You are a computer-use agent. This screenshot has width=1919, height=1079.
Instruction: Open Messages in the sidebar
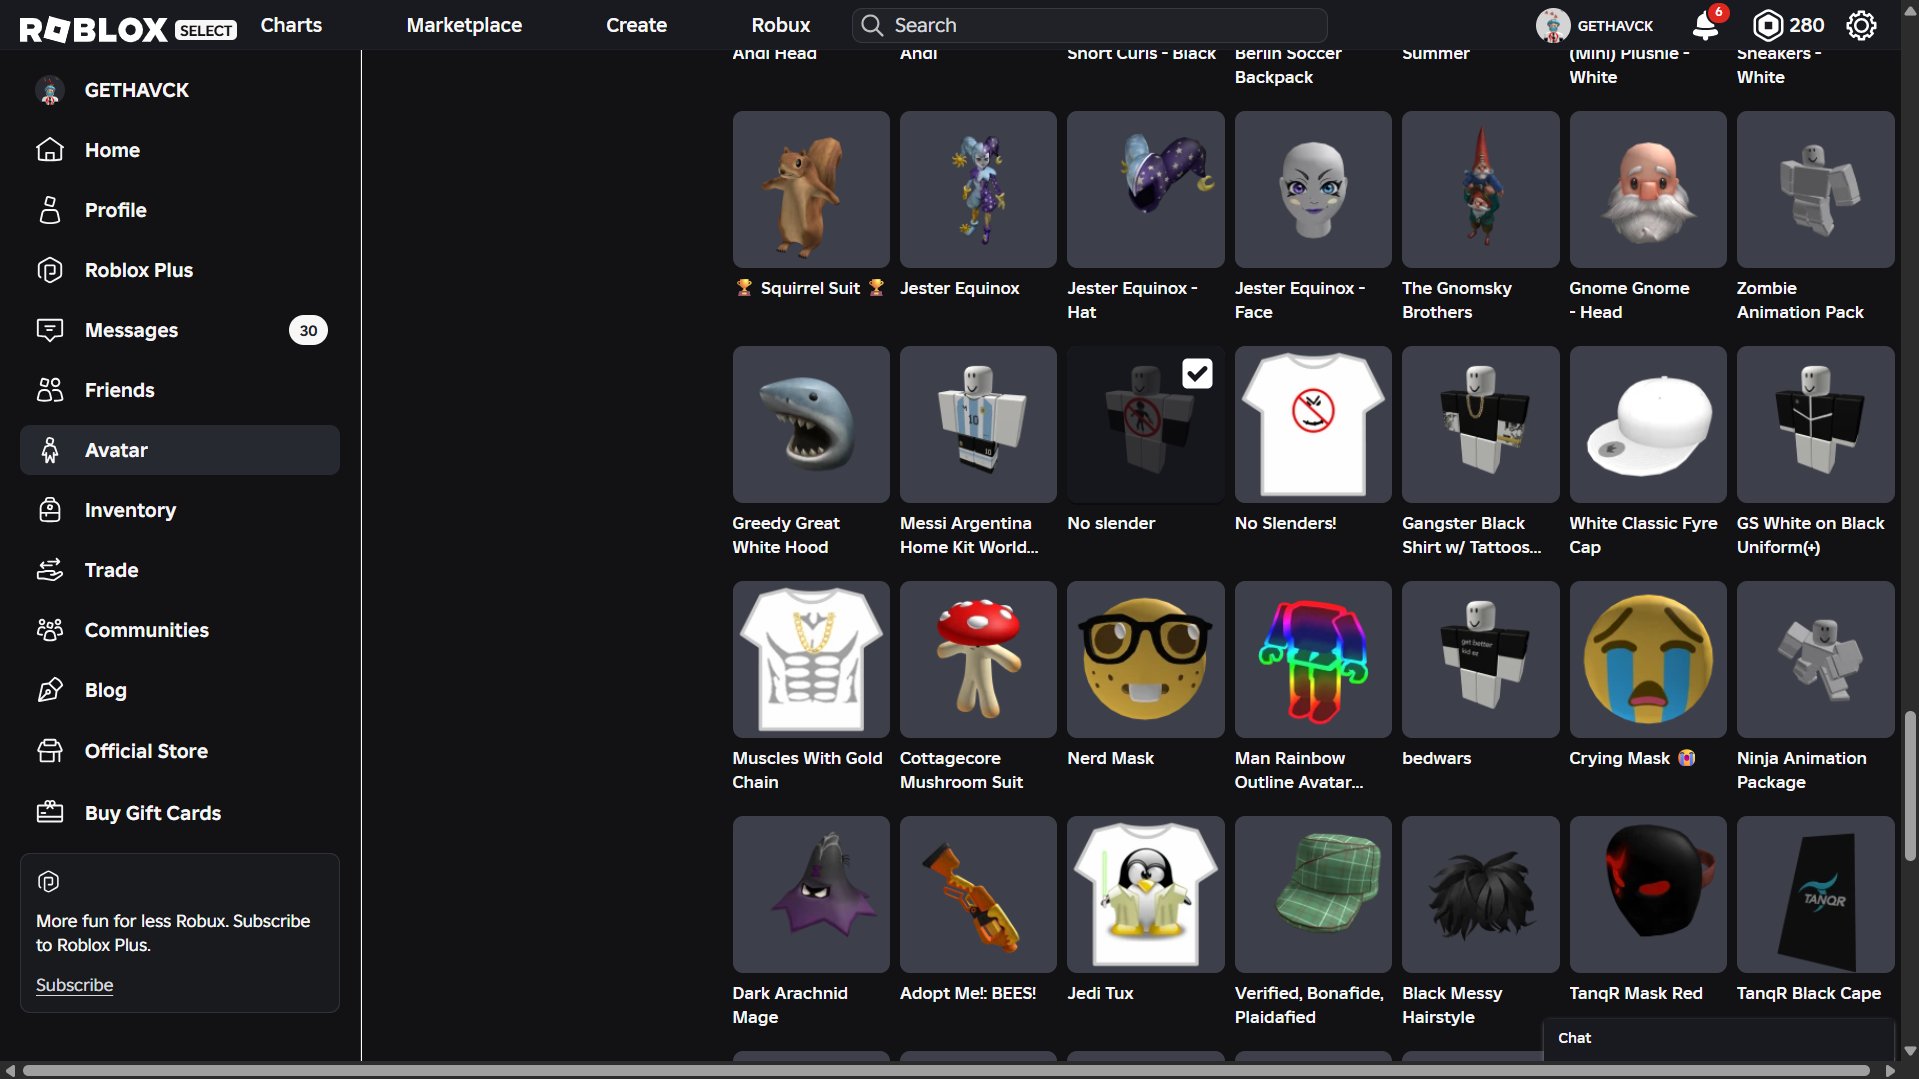pos(180,330)
